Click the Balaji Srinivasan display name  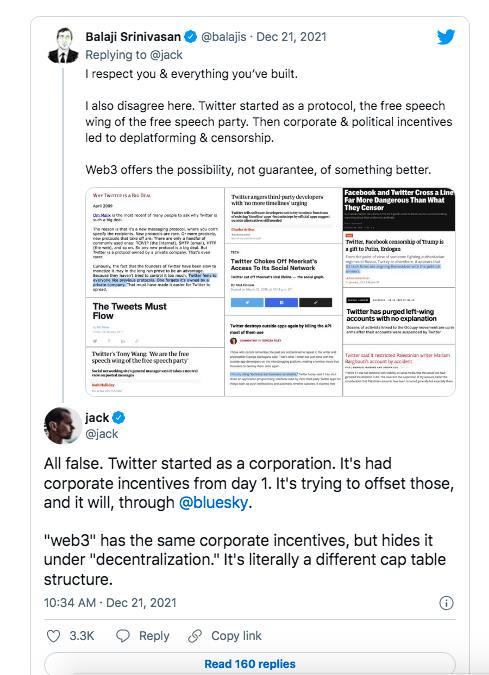point(133,37)
